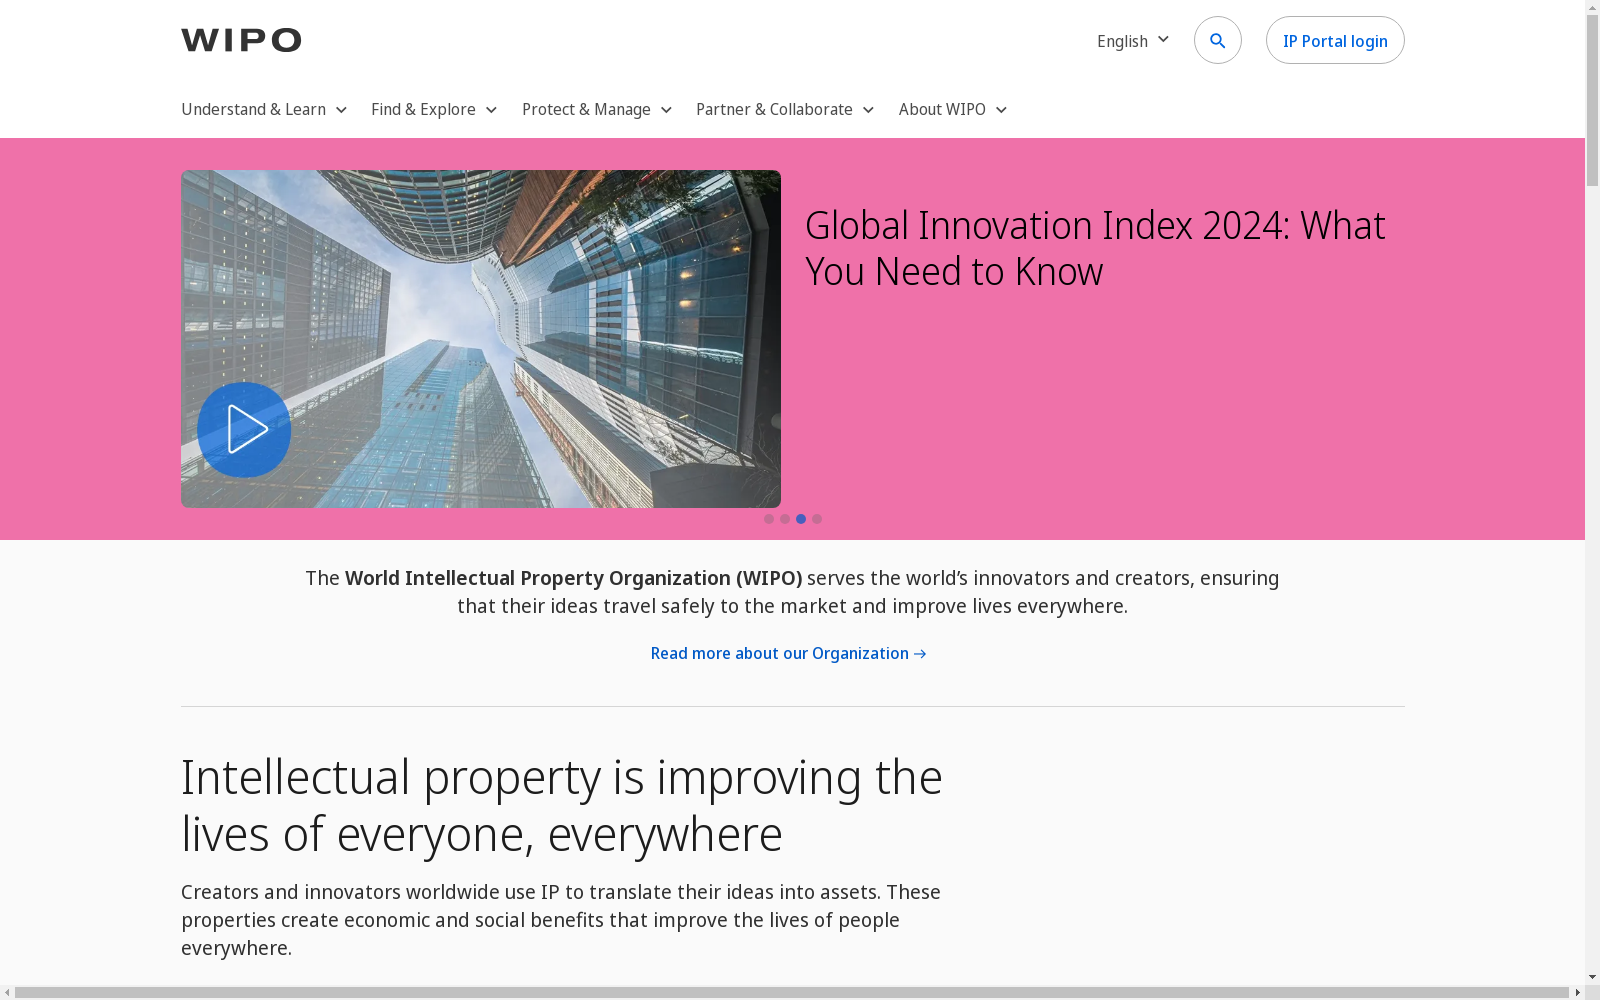Image resolution: width=1600 pixels, height=1000 pixels.
Task: Click the scroll right arrow
Action: click(1577, 992)
